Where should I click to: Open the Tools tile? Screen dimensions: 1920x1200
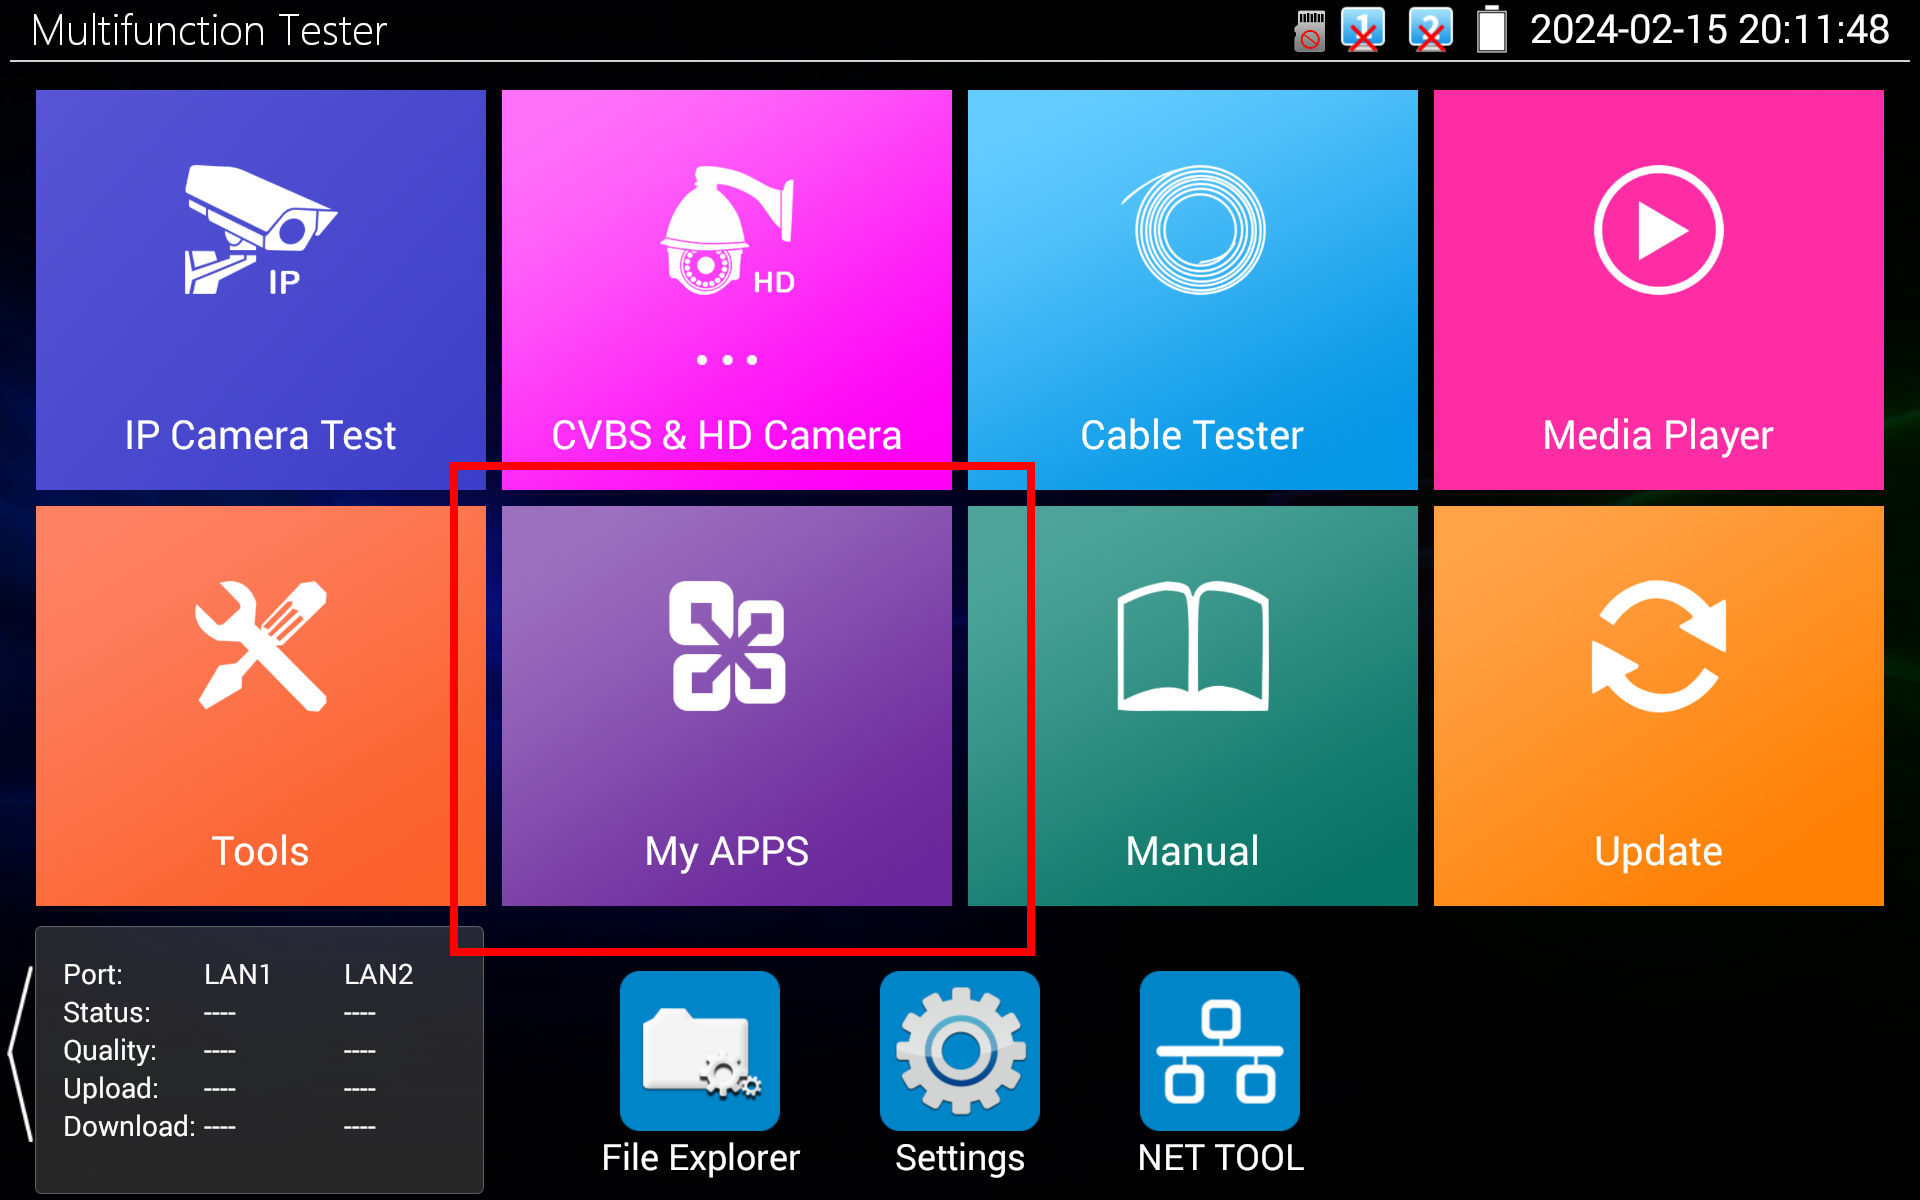coord(260,705)
